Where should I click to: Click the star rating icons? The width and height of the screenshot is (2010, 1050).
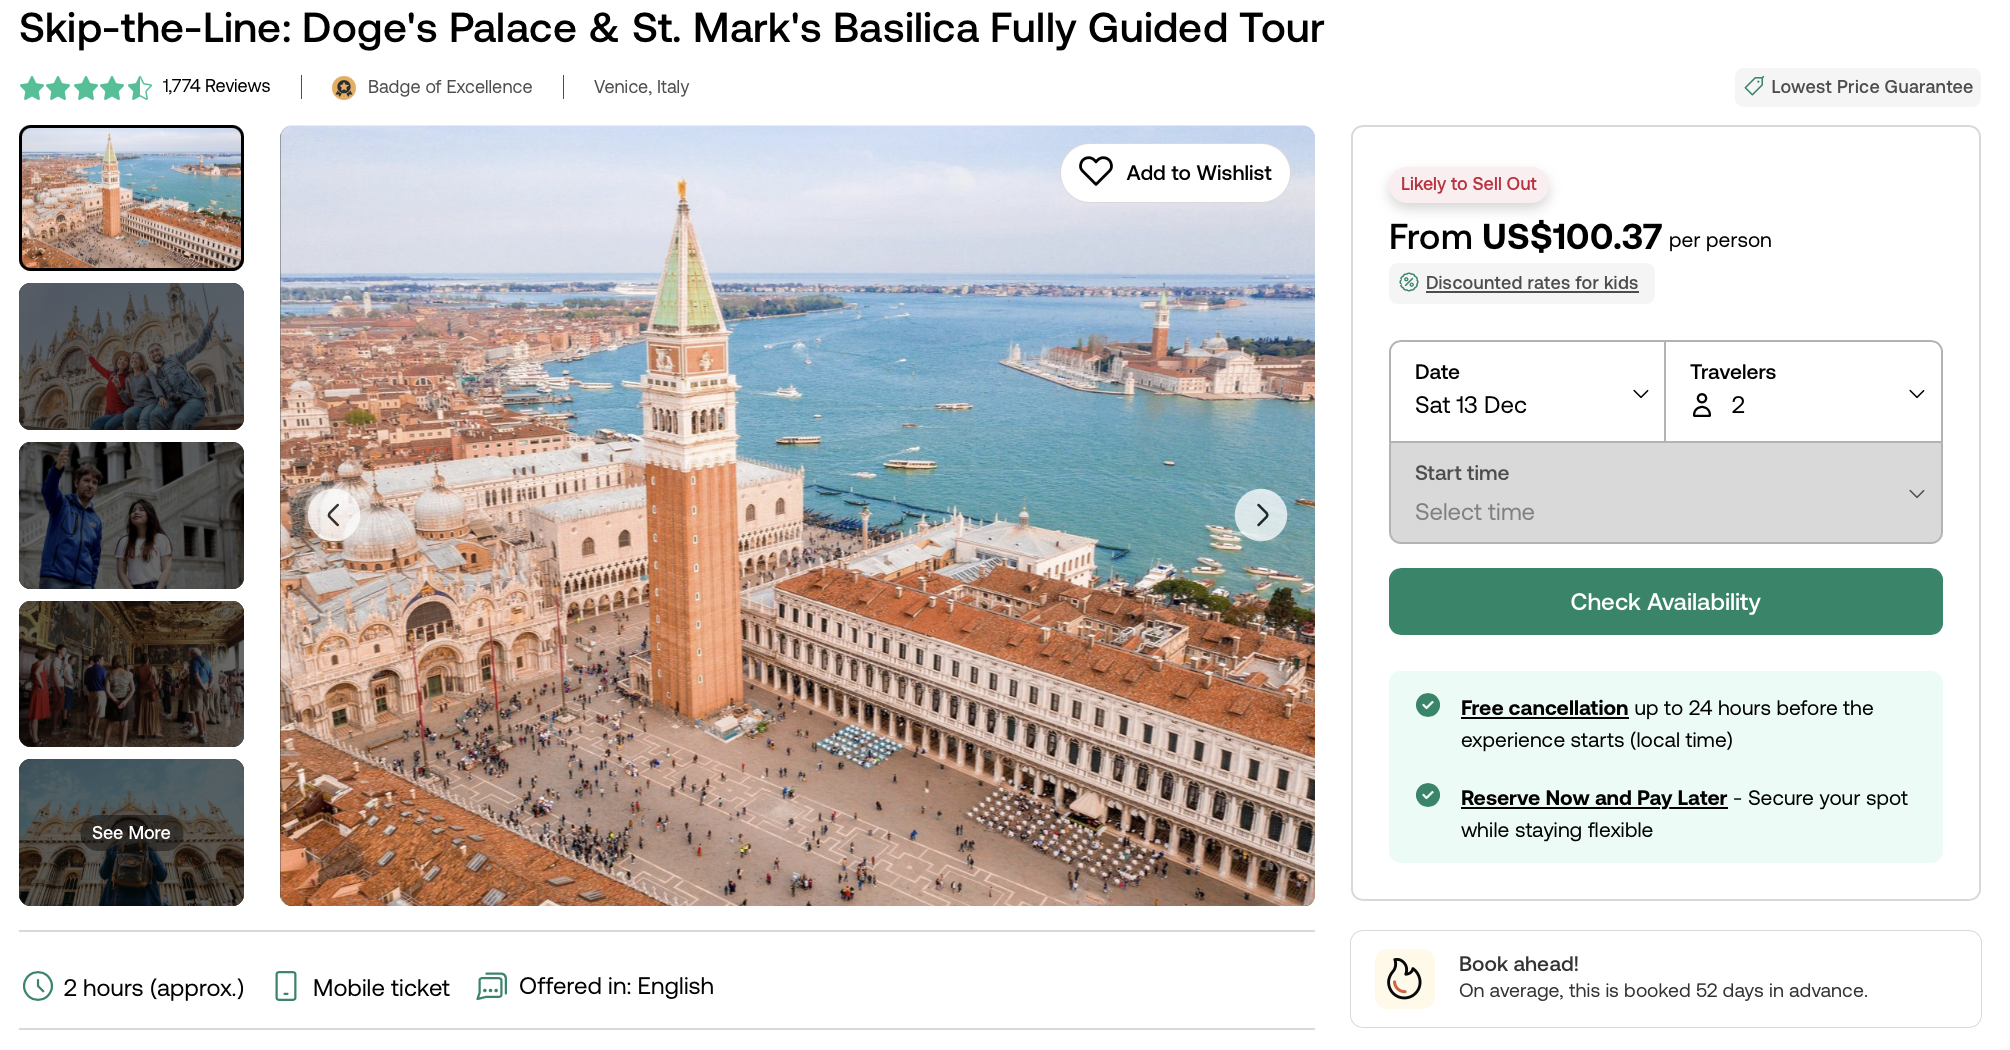pos(86,88)
